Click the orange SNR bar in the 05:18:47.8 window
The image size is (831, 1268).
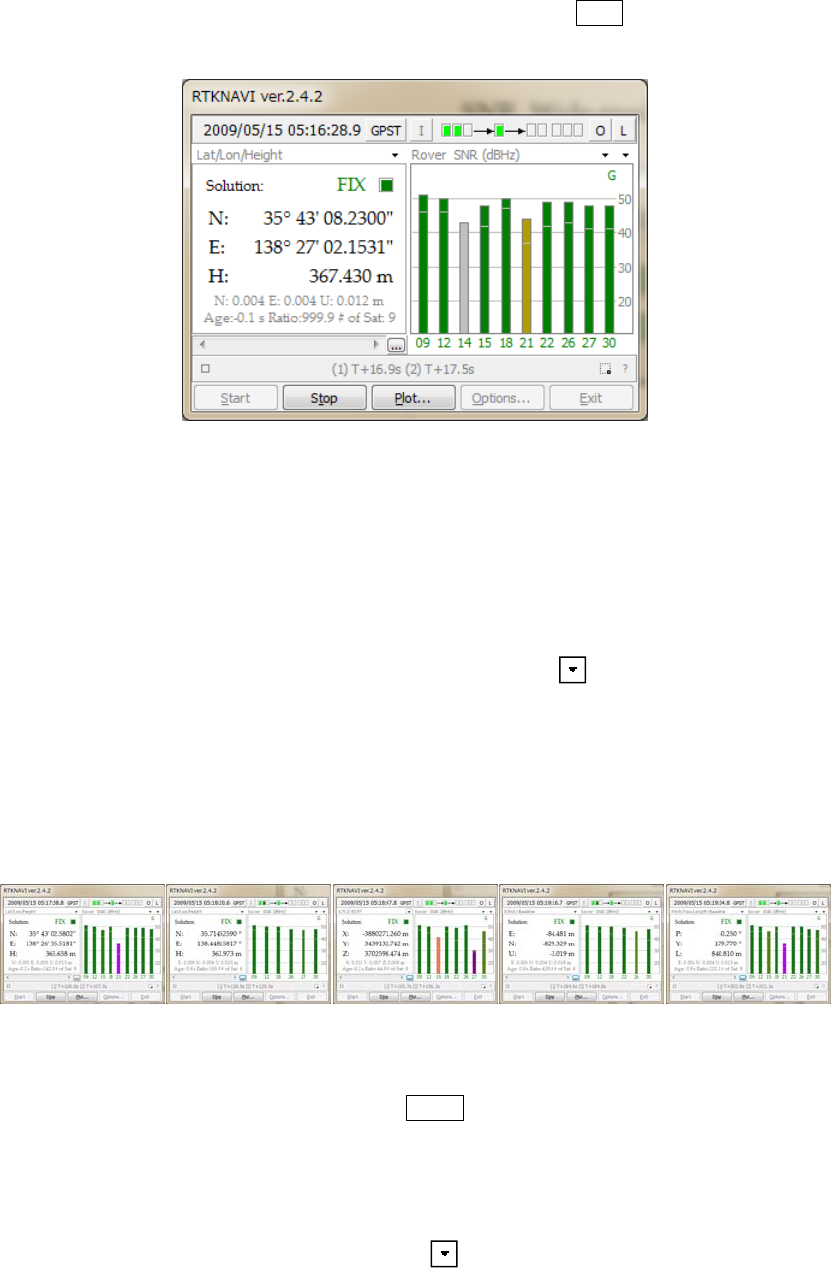click(438, 955)
